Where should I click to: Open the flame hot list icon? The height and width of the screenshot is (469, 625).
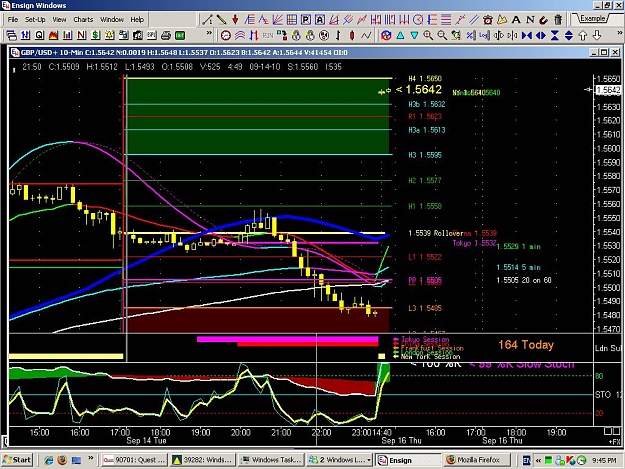(x=53, y=35)
